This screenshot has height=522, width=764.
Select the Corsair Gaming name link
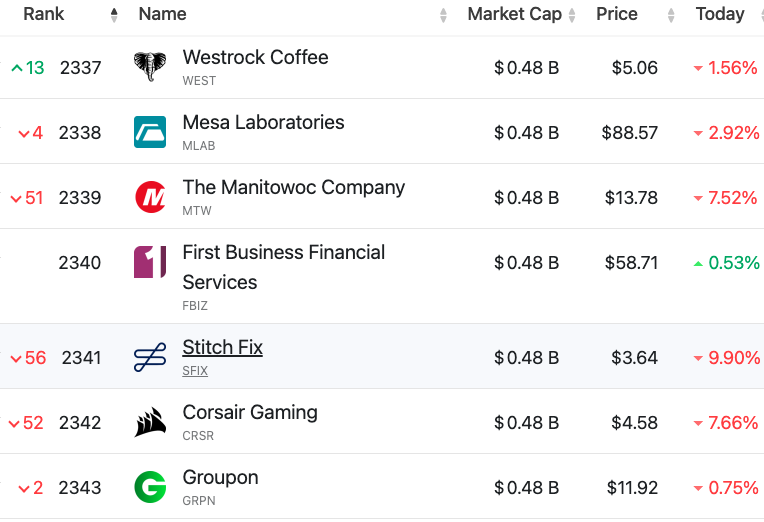[x=250, y=412]
